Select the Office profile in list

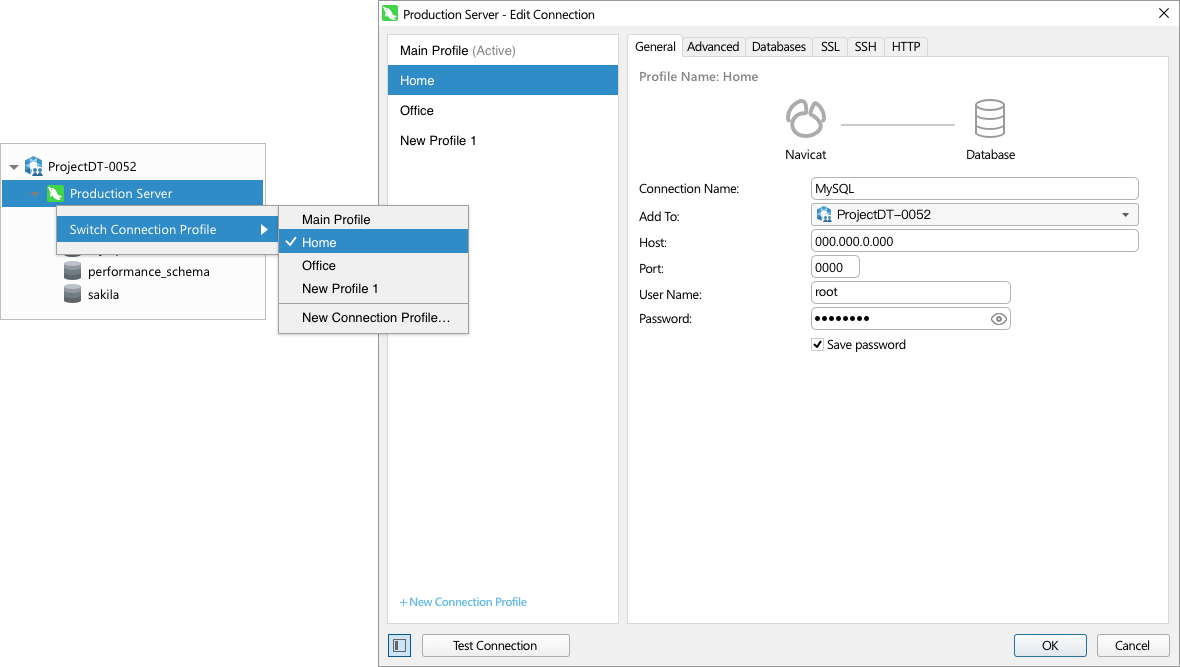click(x=503, y=110)
